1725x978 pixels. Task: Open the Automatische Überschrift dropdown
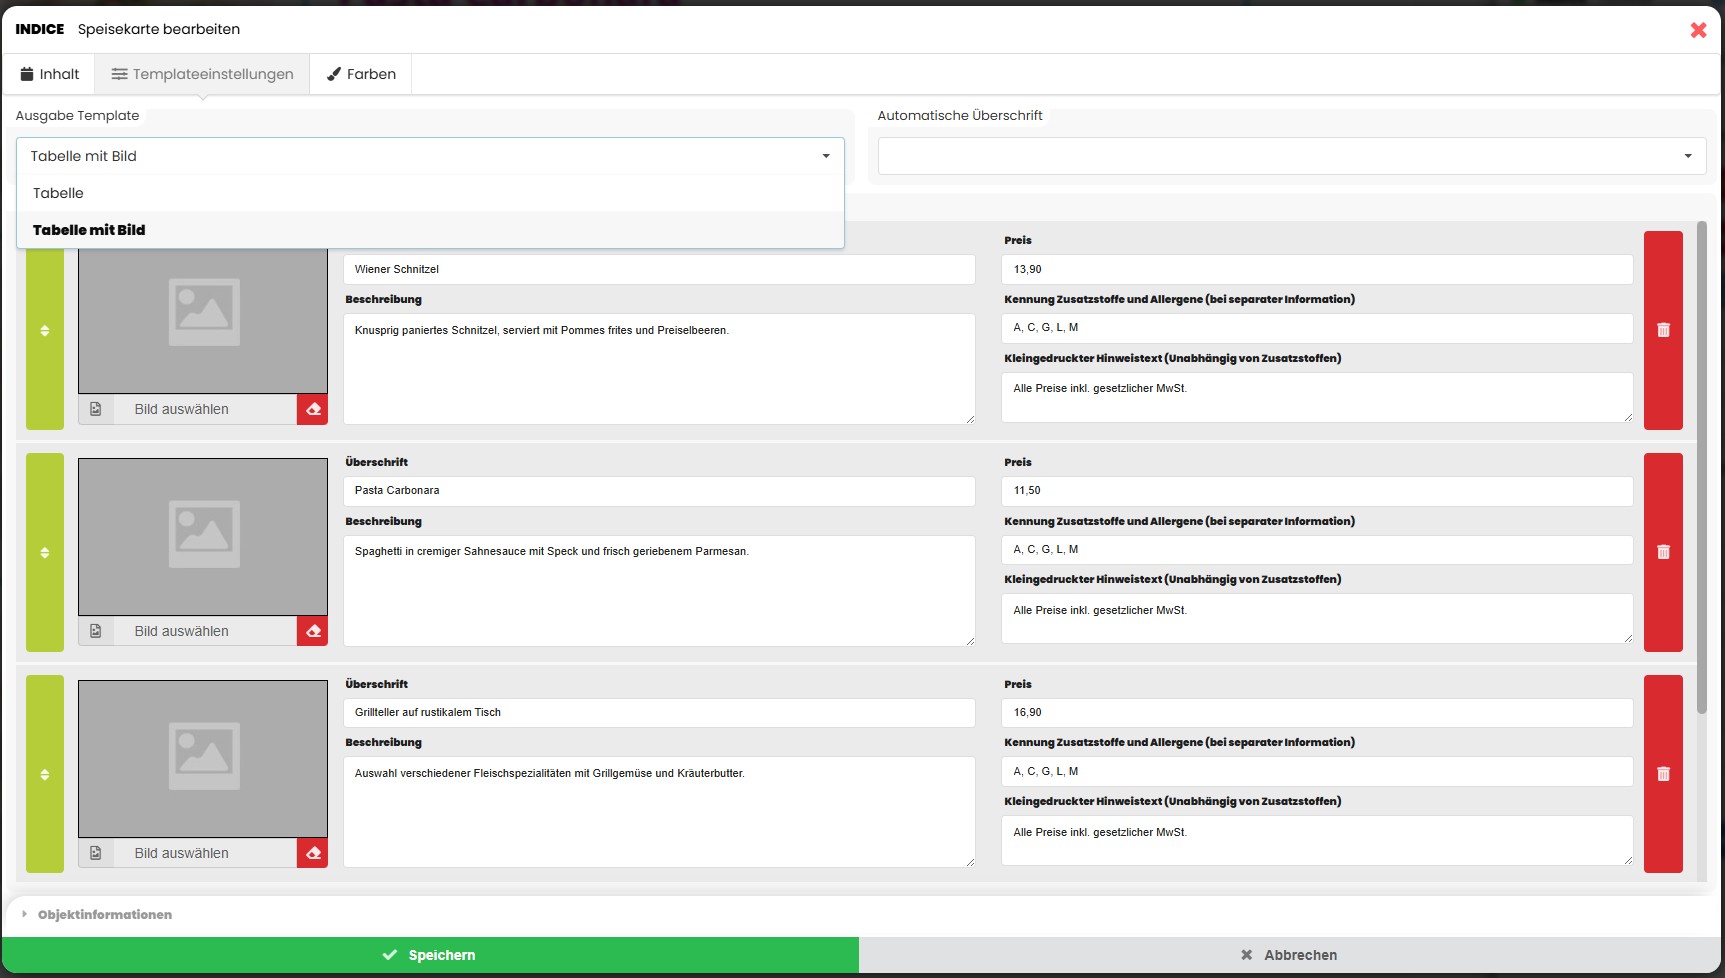point(1291,156)
